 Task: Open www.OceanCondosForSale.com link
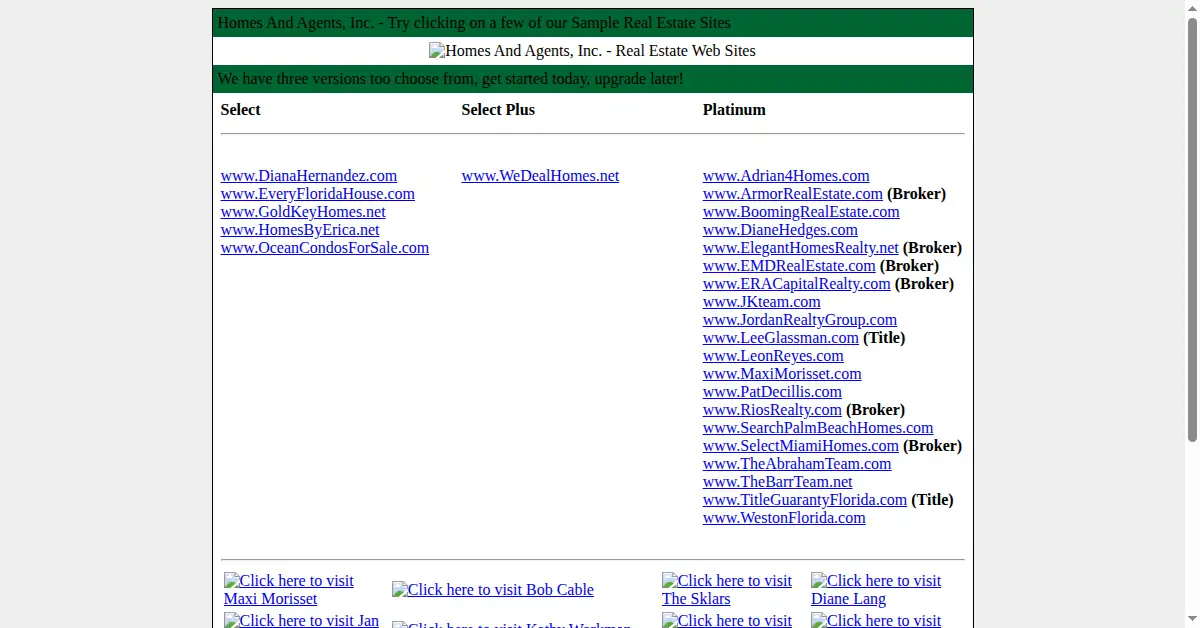(325, 248)
